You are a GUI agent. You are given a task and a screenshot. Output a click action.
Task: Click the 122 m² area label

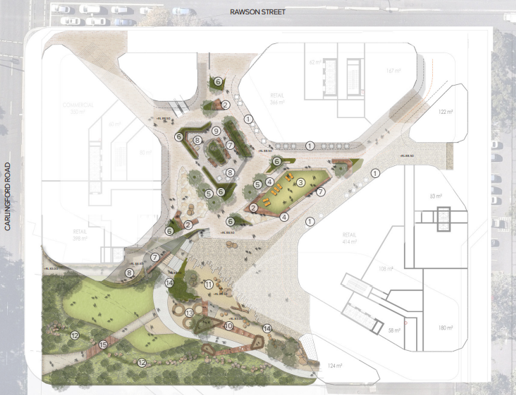[x=445, y=112]
